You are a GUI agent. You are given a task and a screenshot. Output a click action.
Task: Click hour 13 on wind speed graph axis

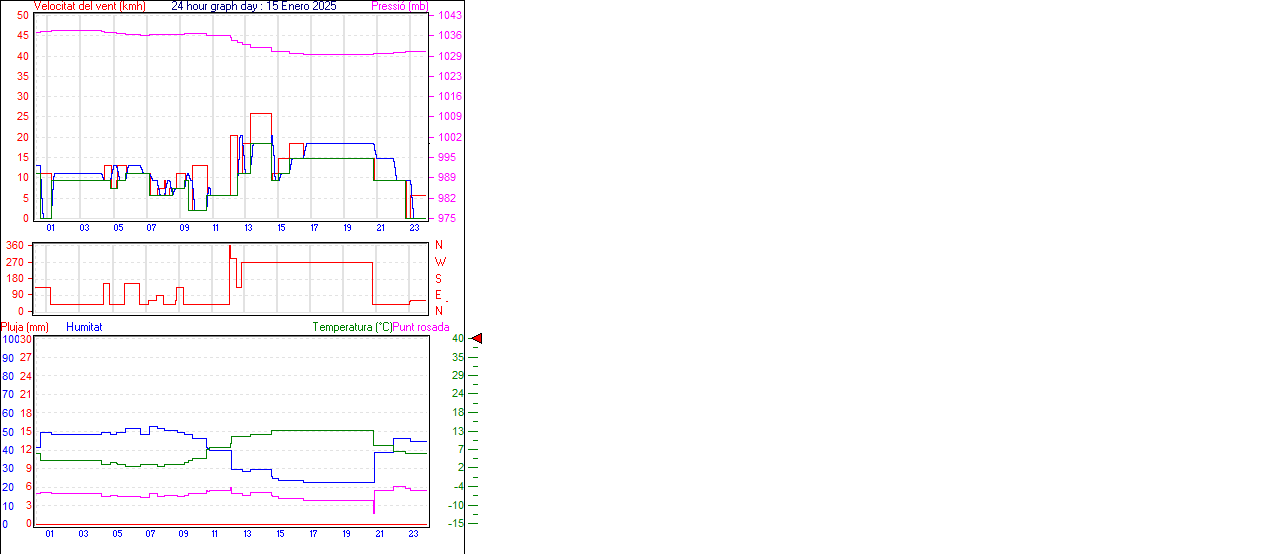pyautogui.click(x=248, y=229)
